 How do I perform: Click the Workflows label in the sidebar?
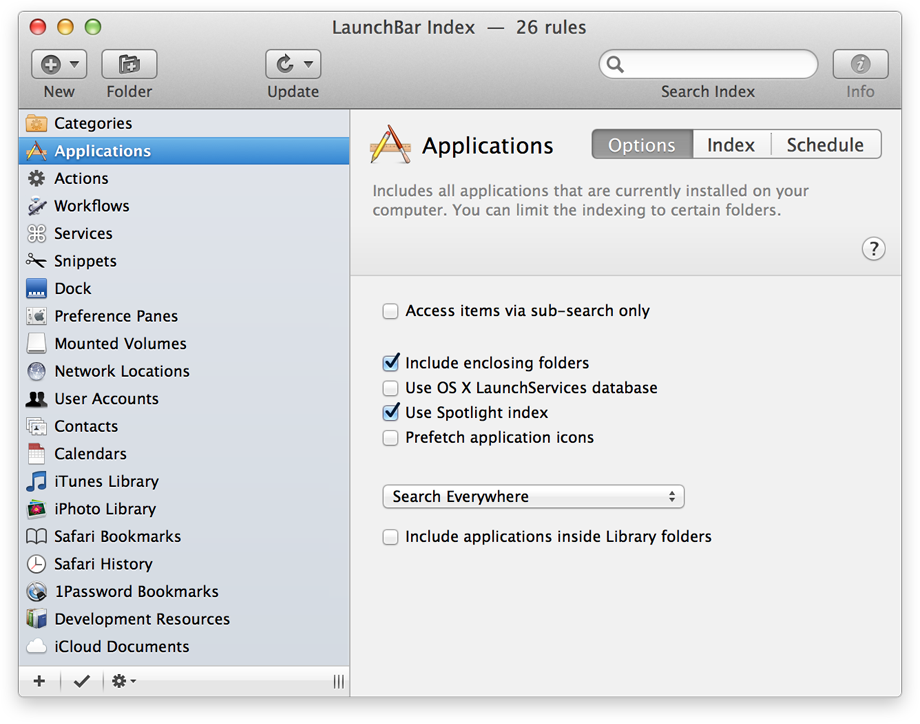click(92, 206)
